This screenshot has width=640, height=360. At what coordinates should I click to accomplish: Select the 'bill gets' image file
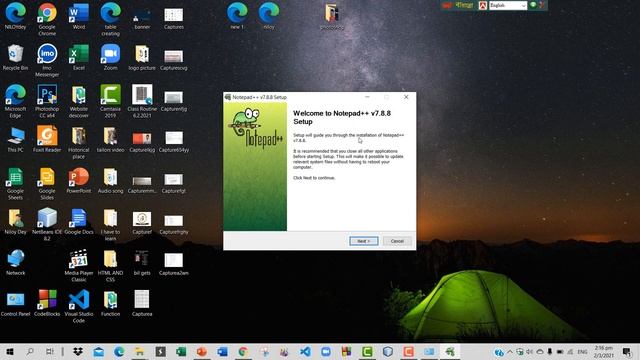coord(142,262)
